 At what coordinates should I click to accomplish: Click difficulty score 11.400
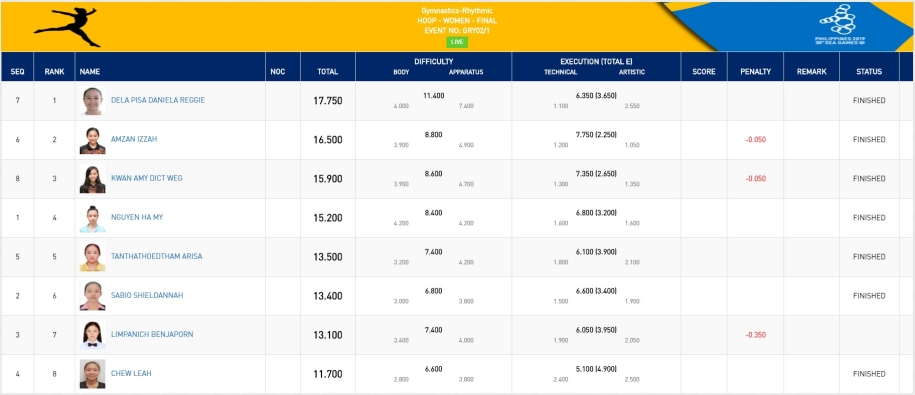pyautogui.click(x=434, y=96)
